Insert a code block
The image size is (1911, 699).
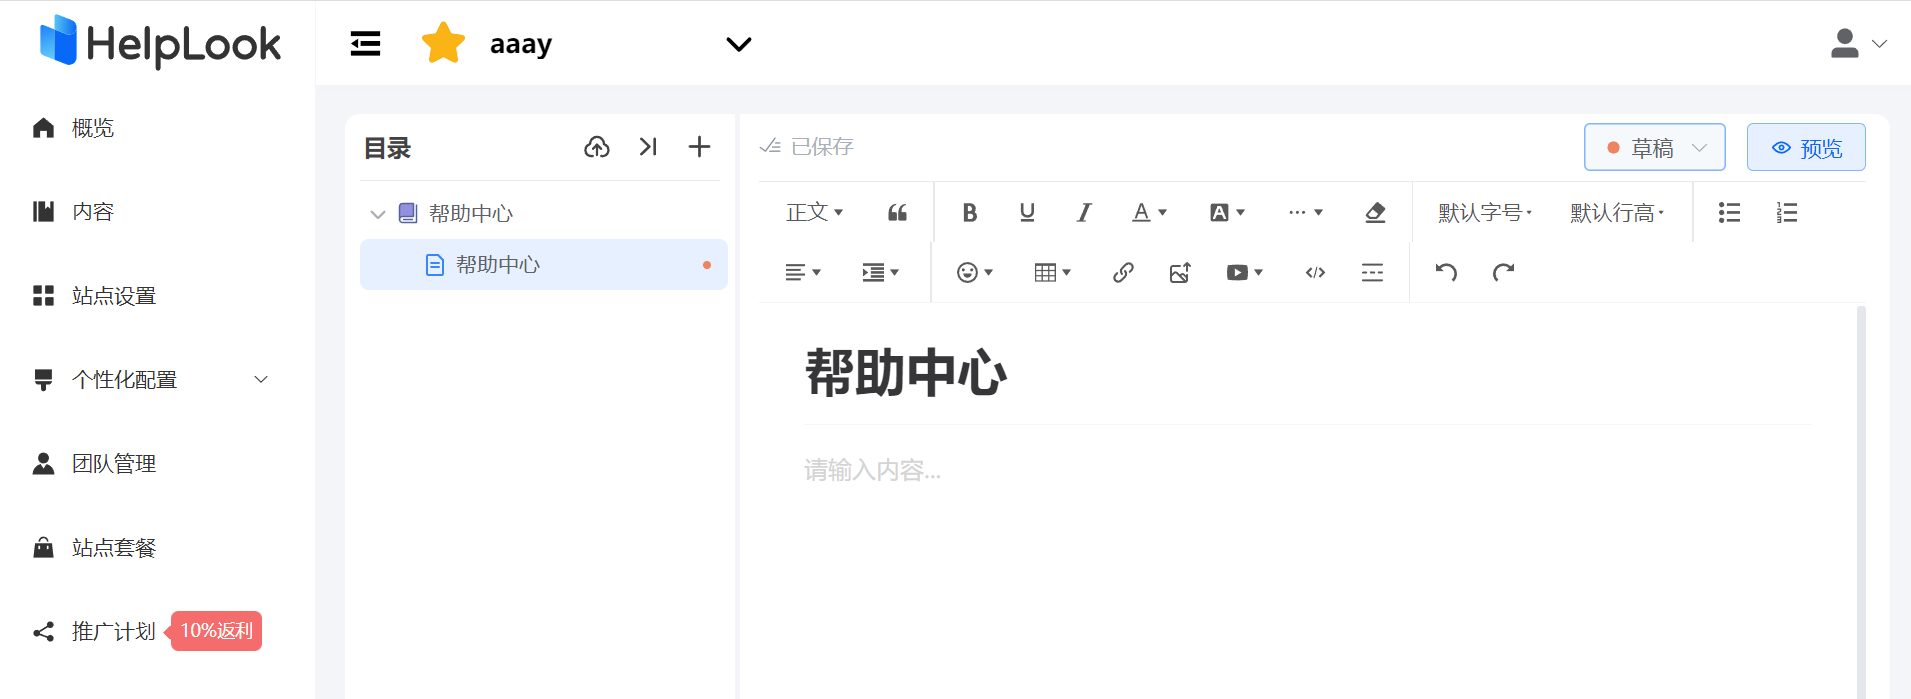(1316, 273)
